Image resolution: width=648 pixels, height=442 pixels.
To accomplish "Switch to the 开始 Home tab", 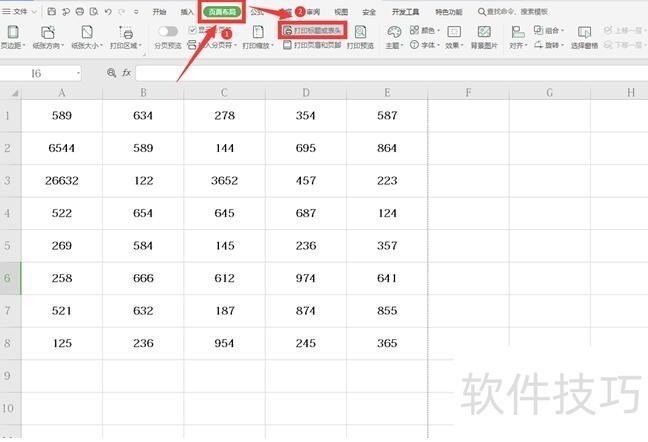I will click(159, 12).
